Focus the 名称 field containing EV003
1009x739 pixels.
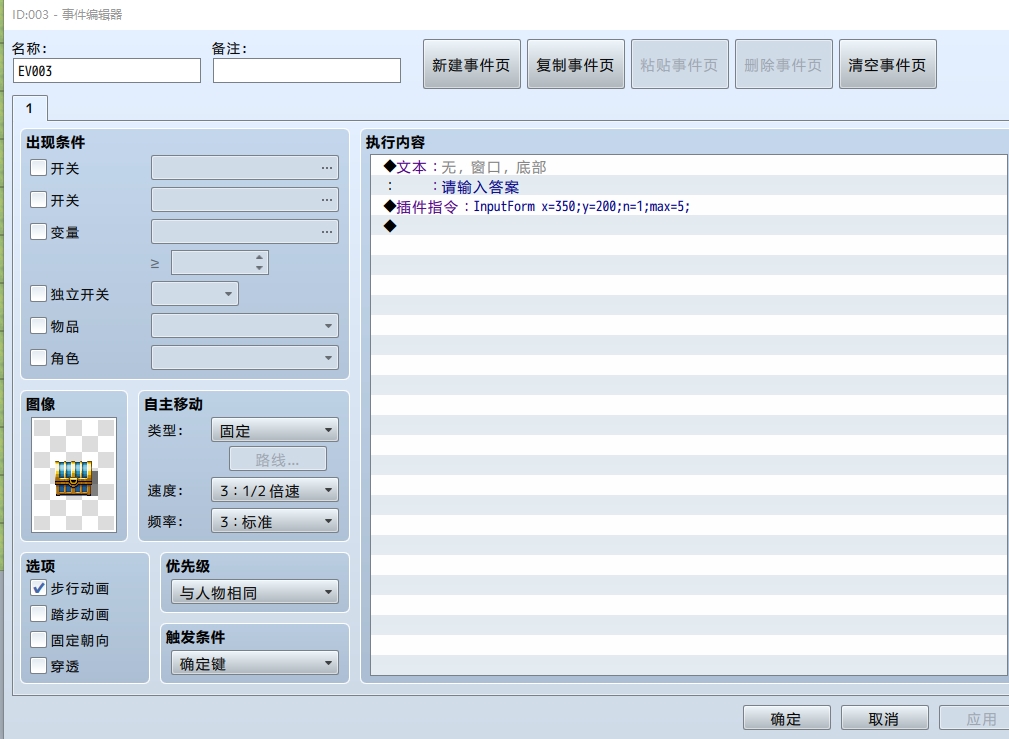coord(107,71)
